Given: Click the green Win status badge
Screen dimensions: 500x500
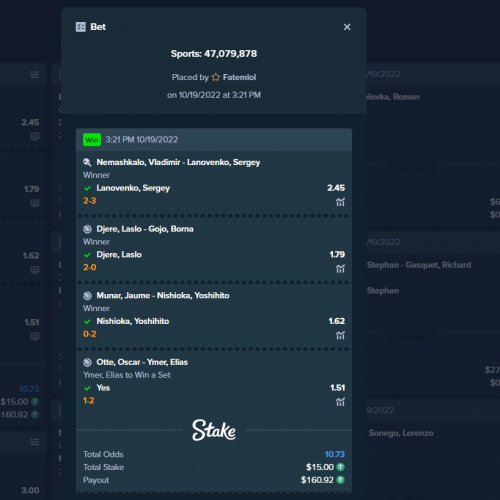Looking at the screenshot, I should click(x=92, y=140).
